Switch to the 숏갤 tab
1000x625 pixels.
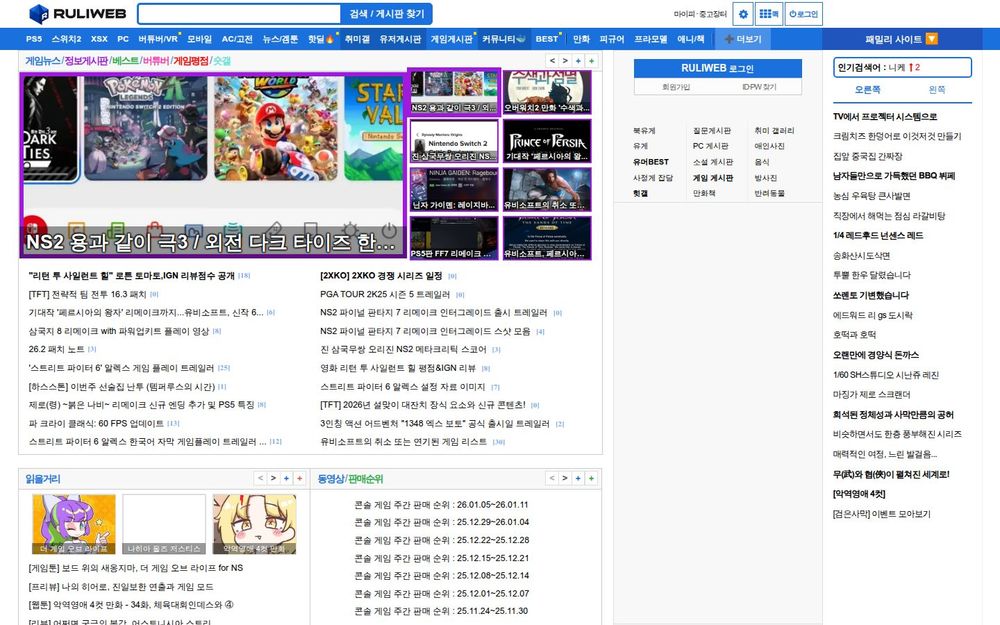pos(222,61)
